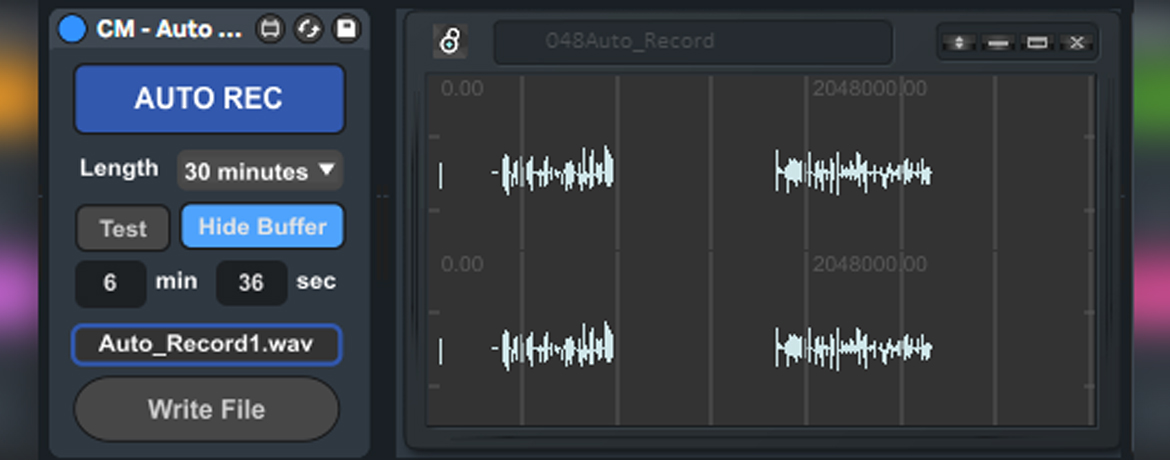Click the blue power circle beside CM title
The width and height of the screenshot is (1170, 460).
[x=72, y=29]
